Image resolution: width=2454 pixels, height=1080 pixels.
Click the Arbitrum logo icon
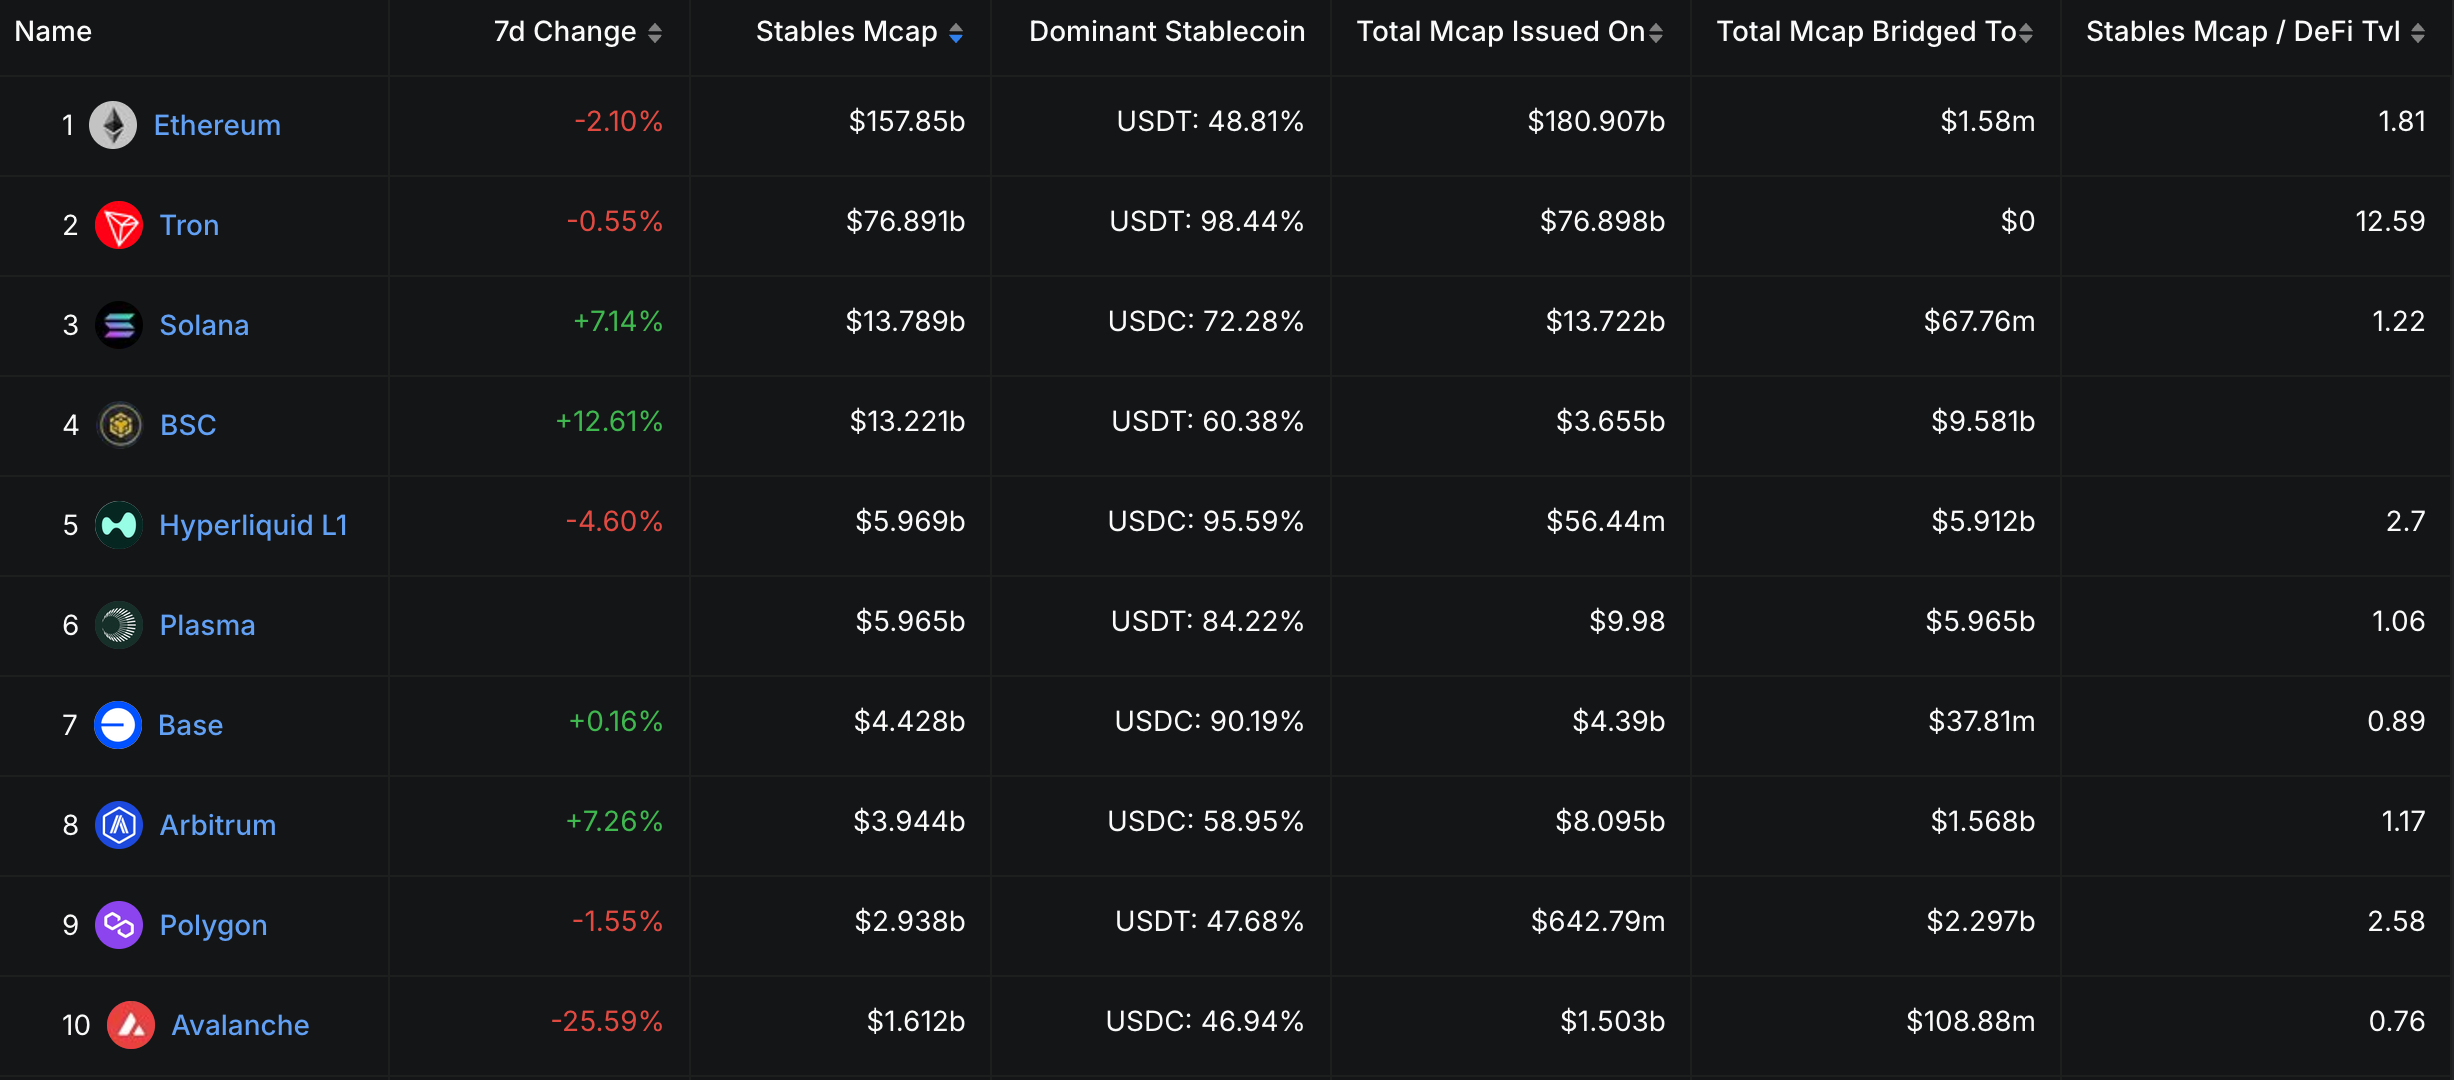118,824
